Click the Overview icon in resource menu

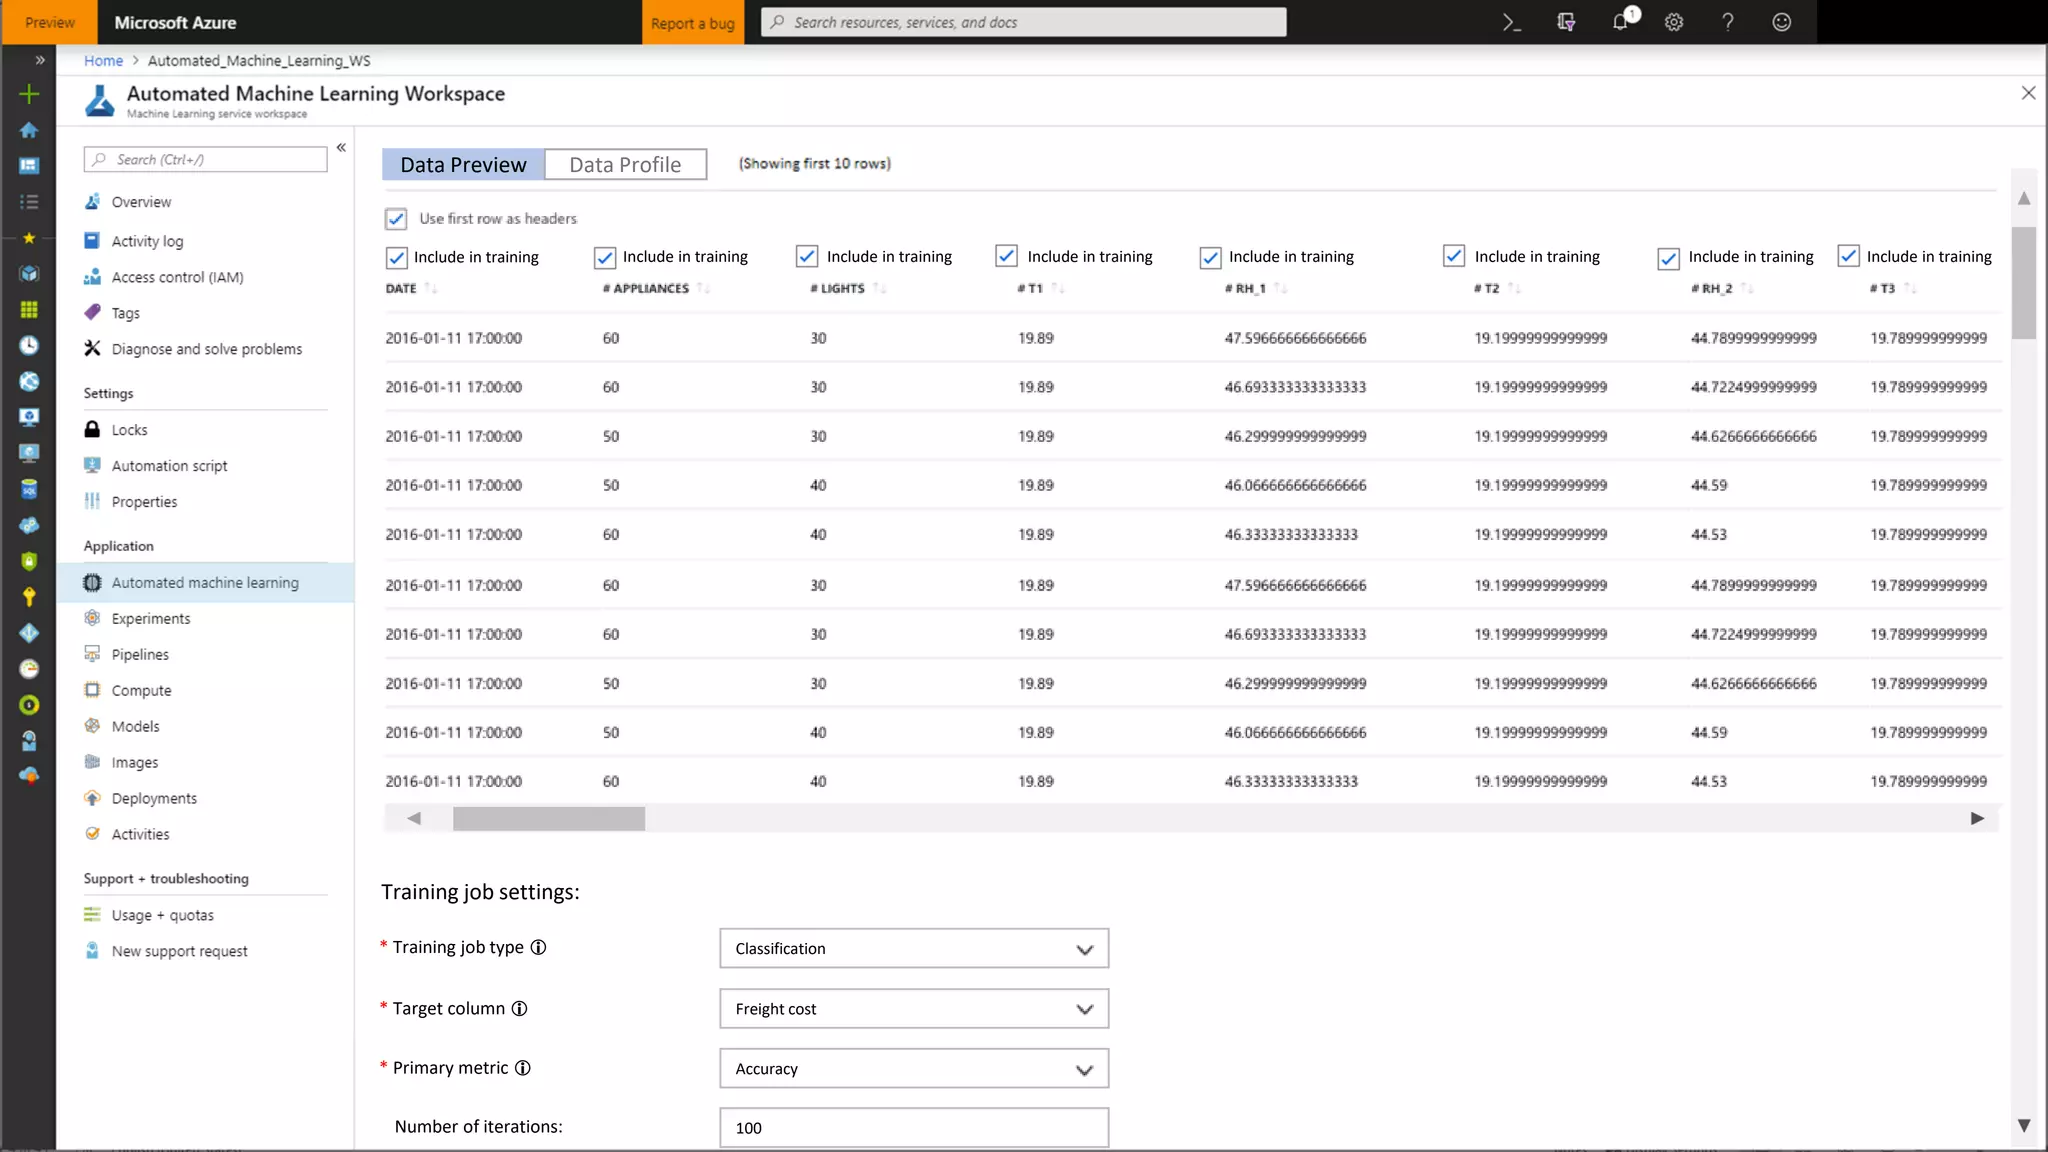coord(92,201)
